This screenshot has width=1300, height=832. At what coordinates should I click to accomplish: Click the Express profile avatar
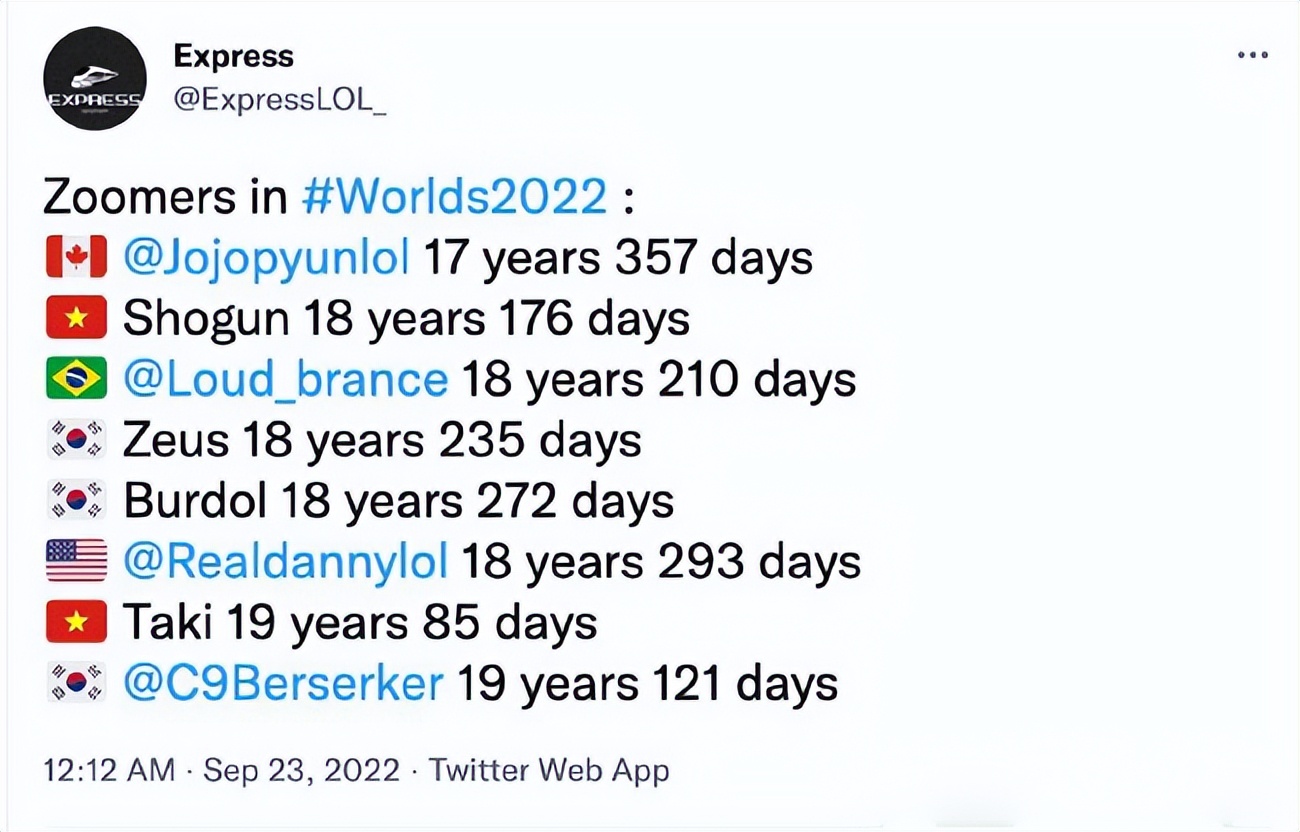pyautogui.click(x=95, y=78)
